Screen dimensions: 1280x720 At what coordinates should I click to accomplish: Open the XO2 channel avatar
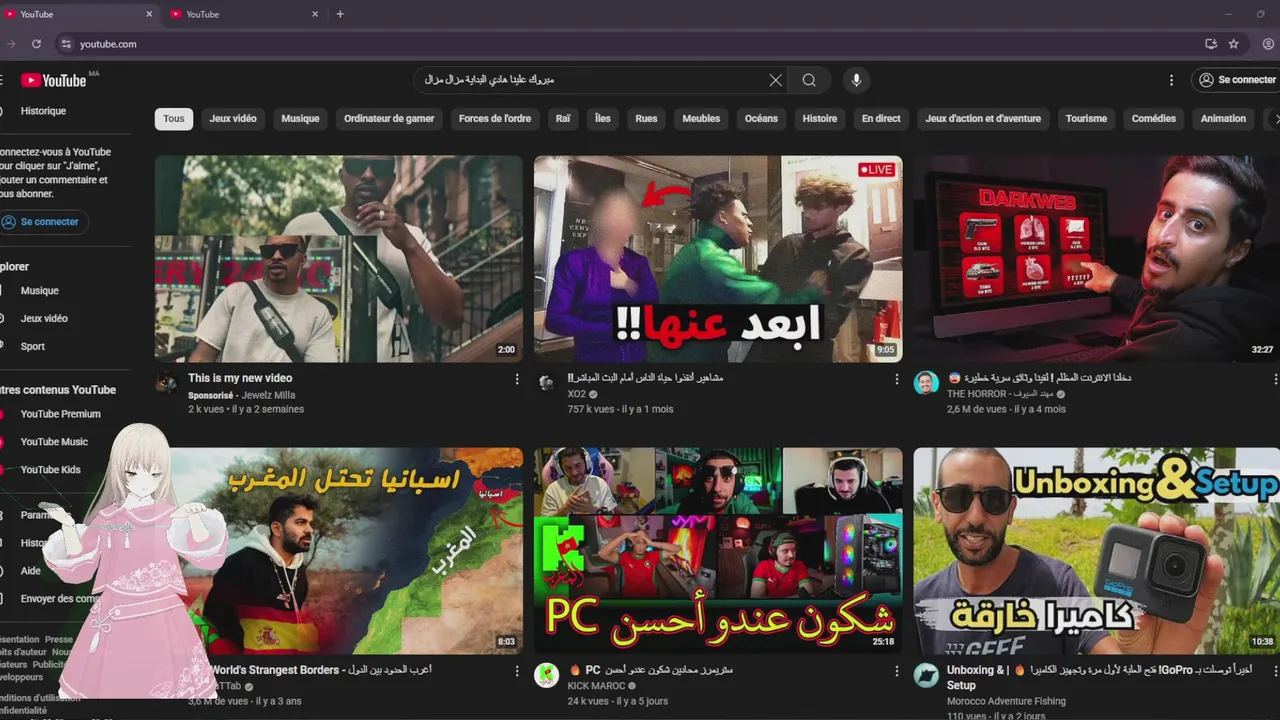click(546, 383)
